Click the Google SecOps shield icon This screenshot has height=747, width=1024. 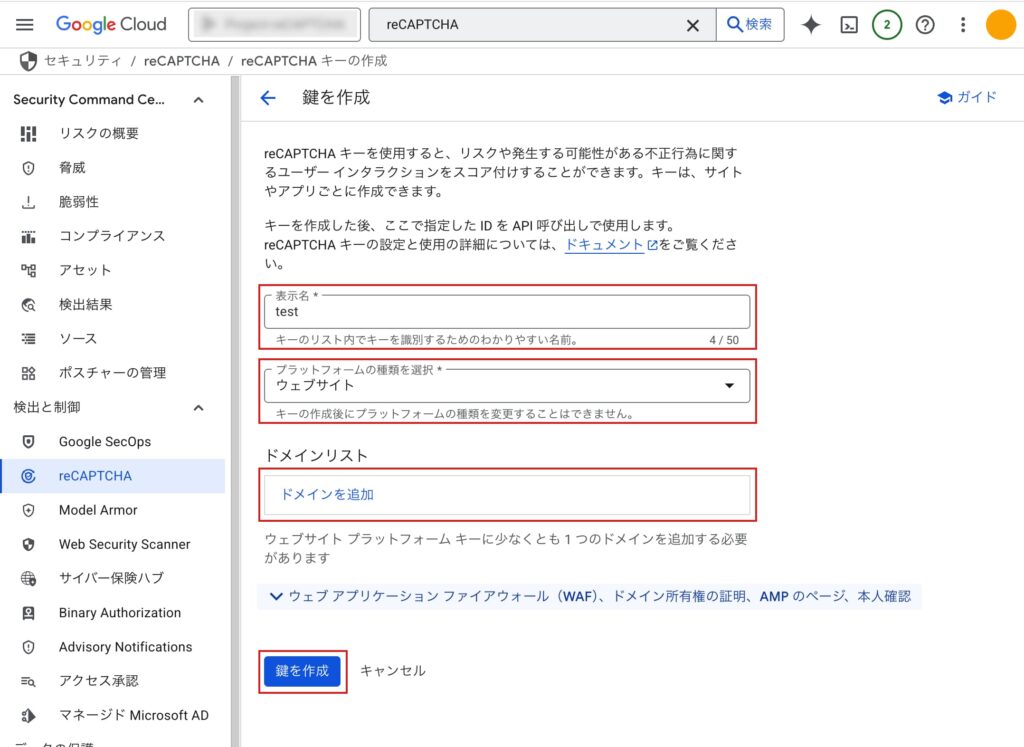28,442
